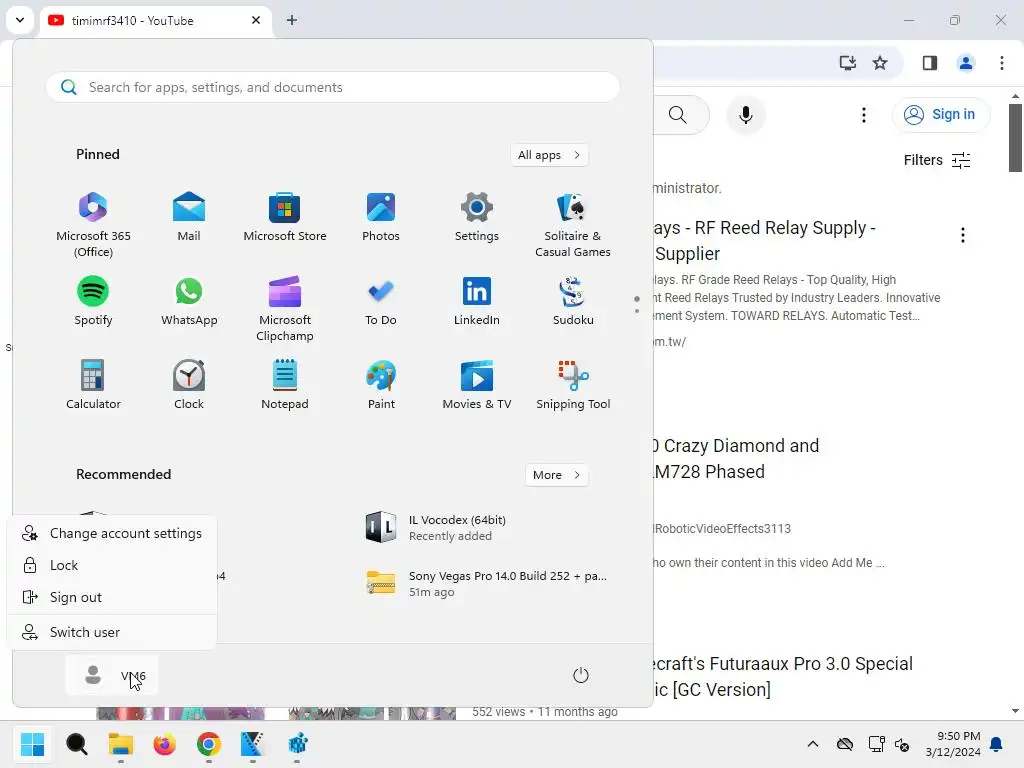Open Spotify from pinned apps
Viewport: 1024px width, 768px height.
pyautogui.click(x=93, y=300)
